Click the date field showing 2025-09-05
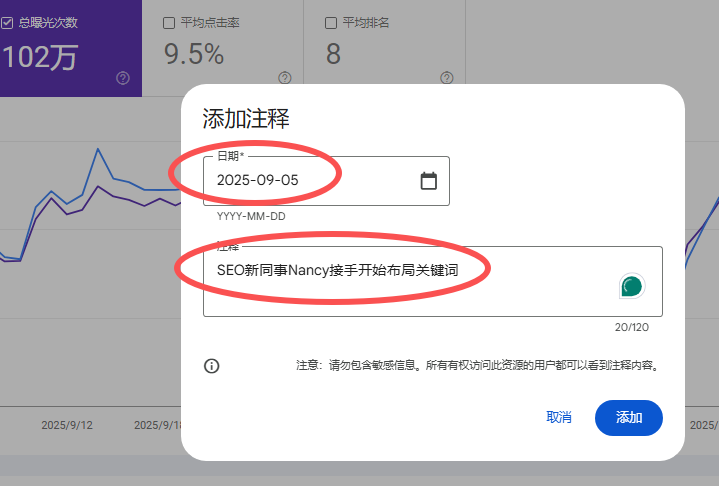This screenshot has width=719, height=486. point(326,181)
